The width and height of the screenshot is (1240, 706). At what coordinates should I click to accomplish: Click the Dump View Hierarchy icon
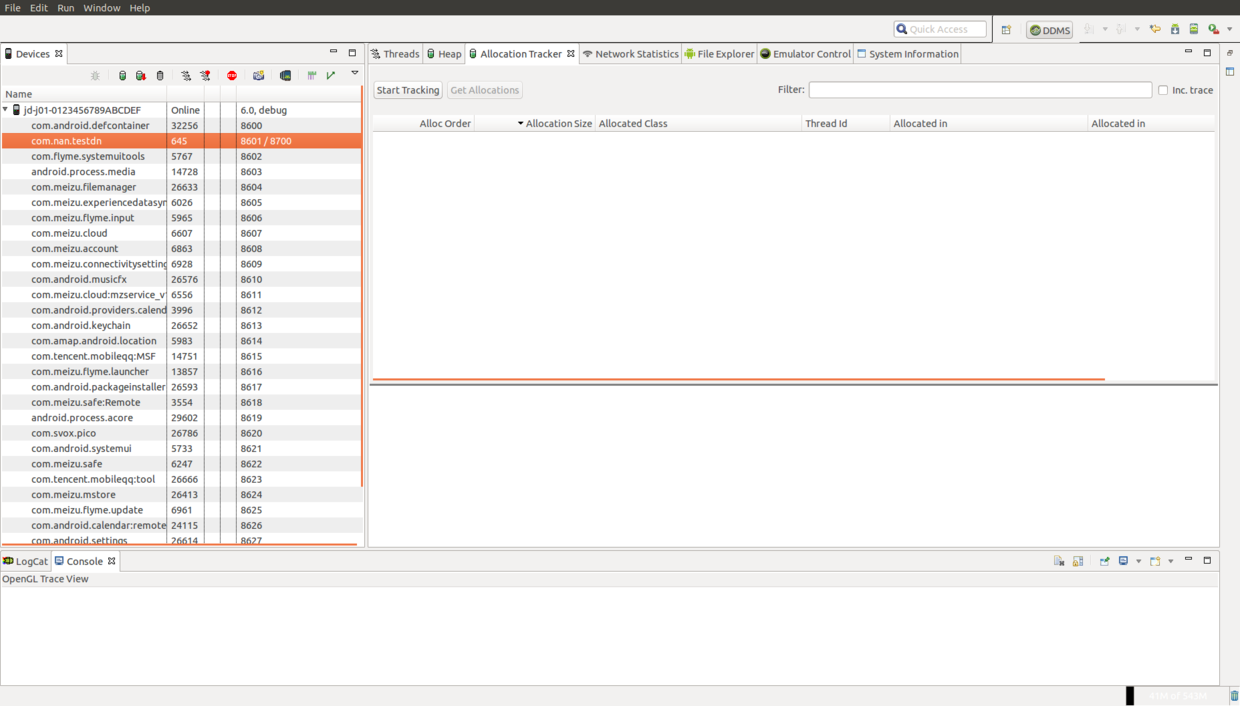tap(285, 76)
